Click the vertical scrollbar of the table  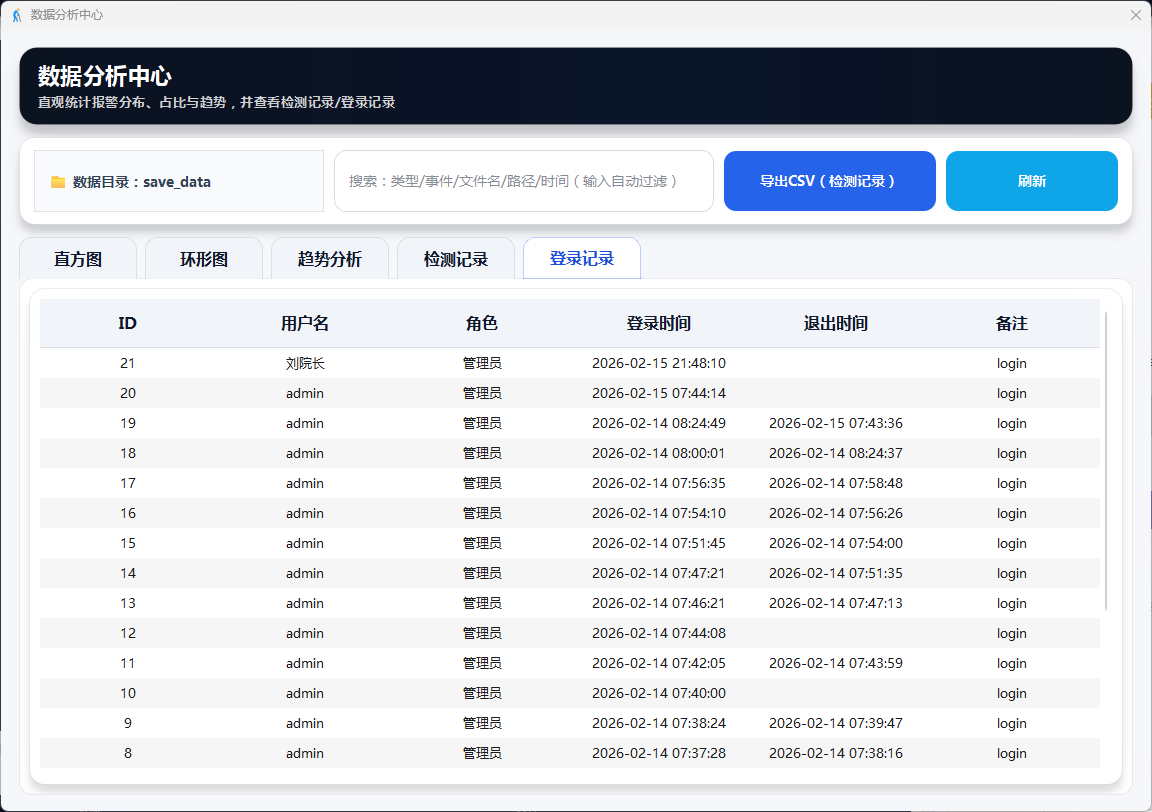1106,460
